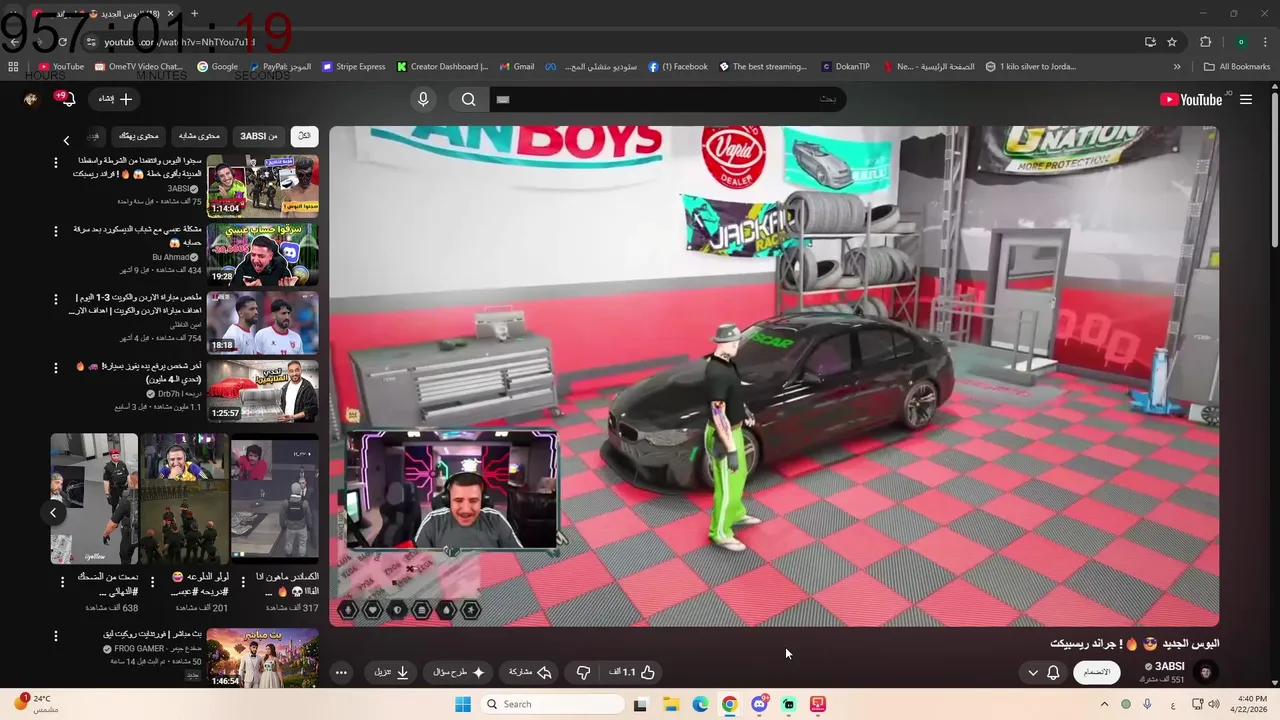Open the YouTube bookmark in bookmarks bar
Screen dimensions: 1280x720
61,67
